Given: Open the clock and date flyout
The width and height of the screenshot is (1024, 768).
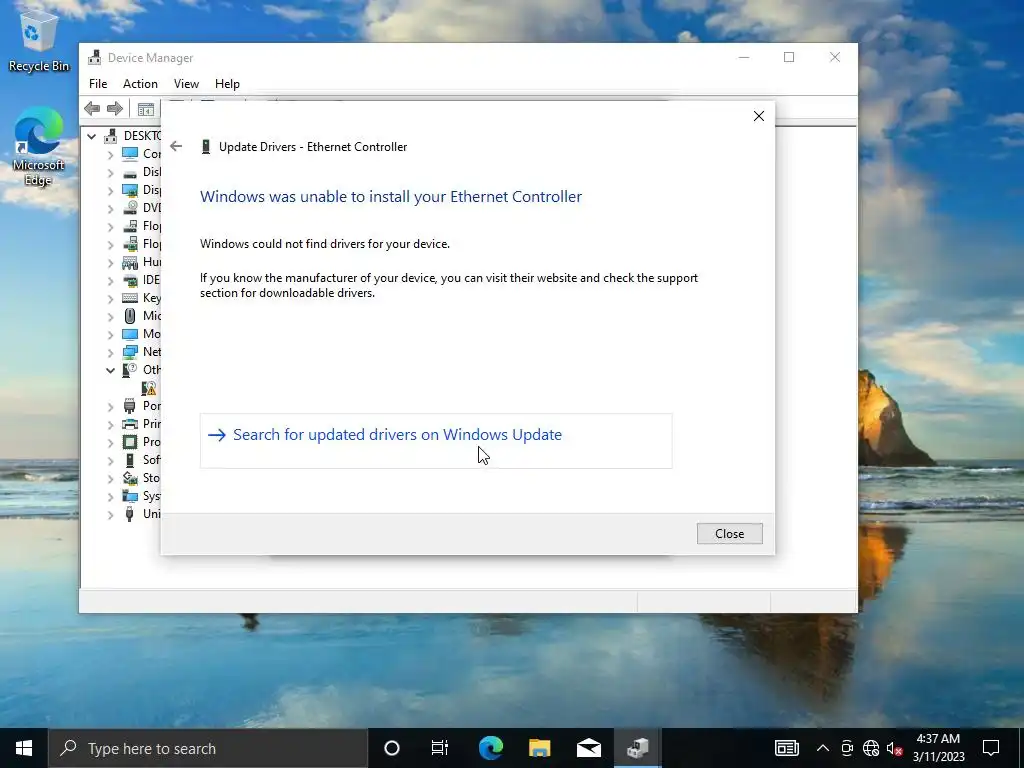Looking at the screenshot, I should pos(938,748).
